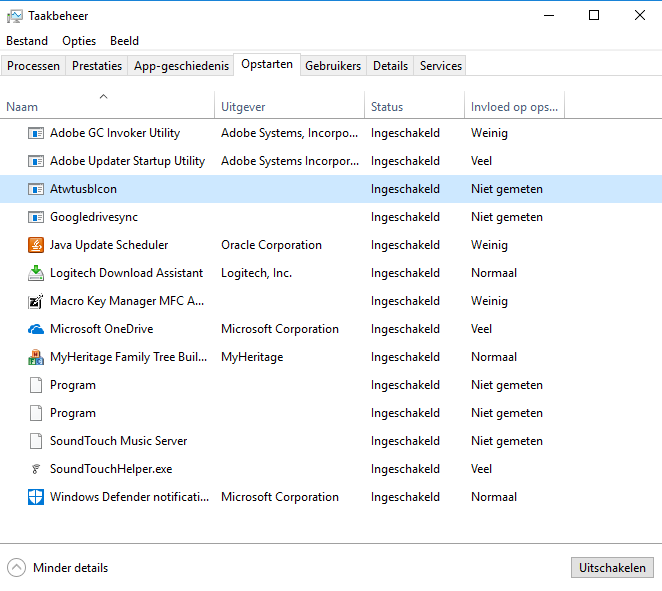Click the Macro Key Manager icon
The height and width of the screenshot is (591, 662).
[x=36, y=301]
